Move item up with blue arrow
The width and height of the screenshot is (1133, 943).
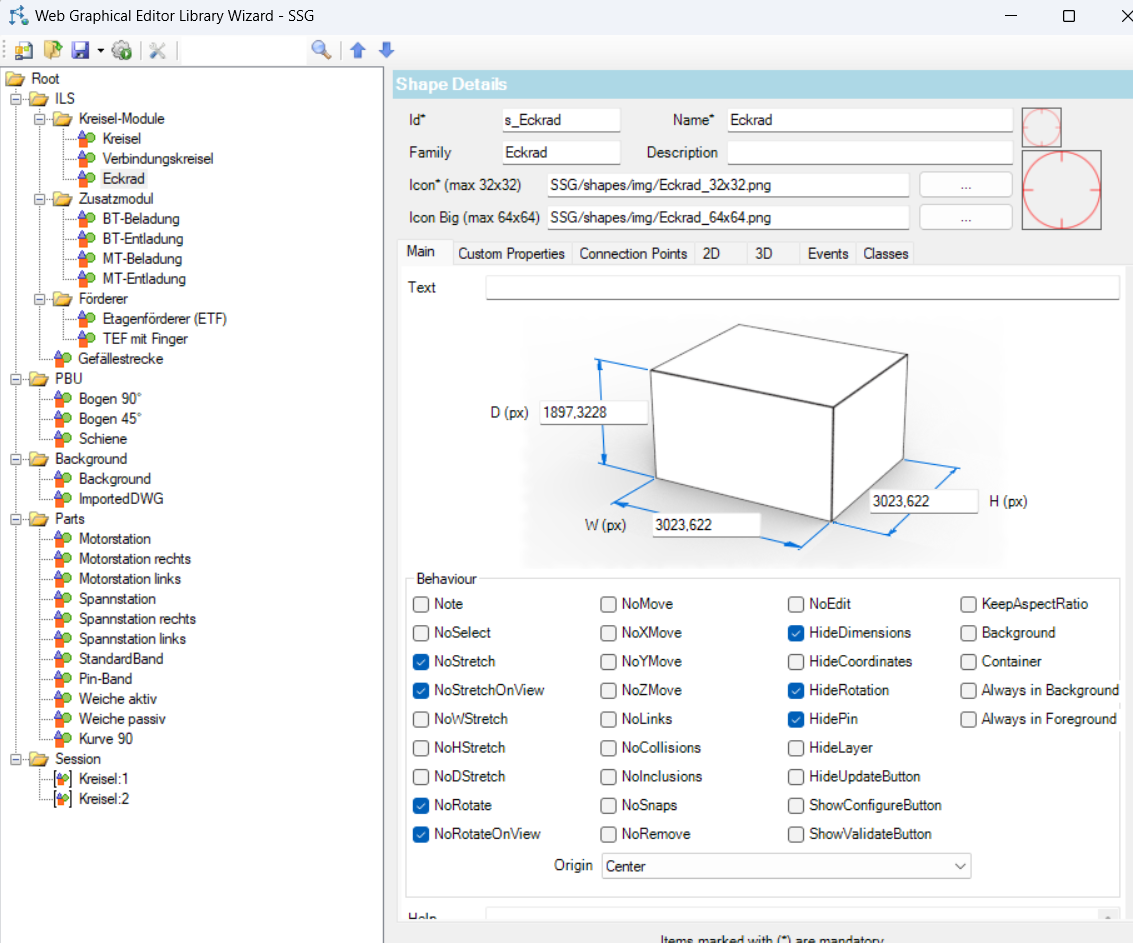(x=358, y=50)
